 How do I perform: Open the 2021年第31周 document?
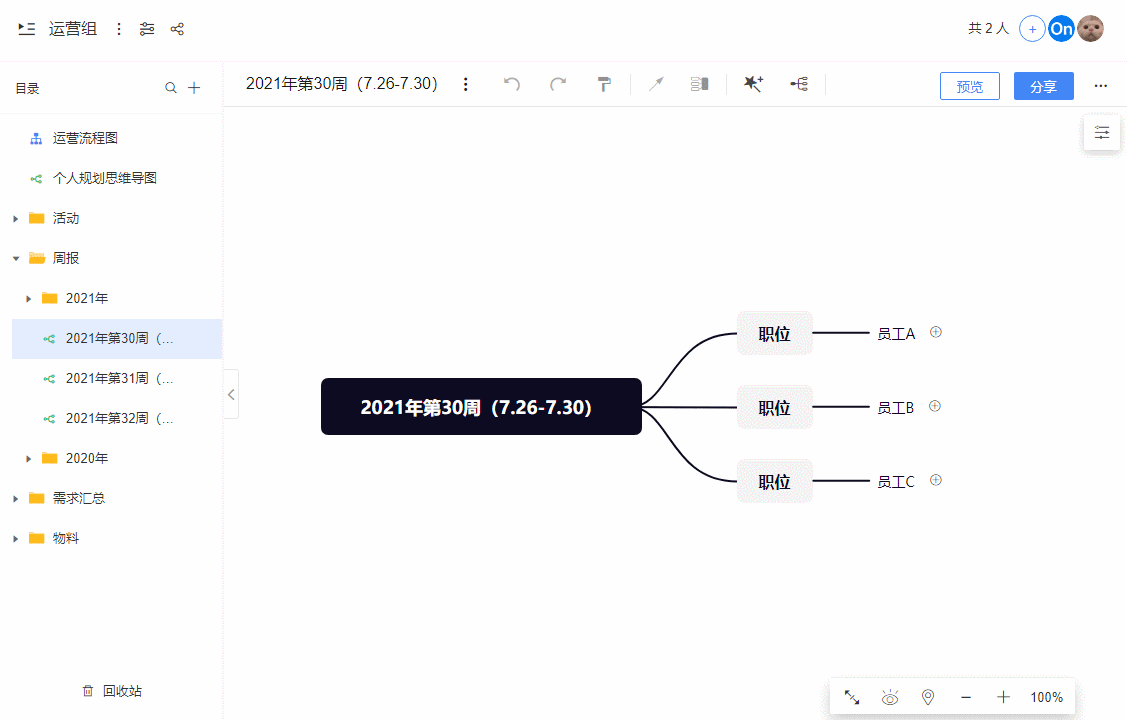click(117, 379)
